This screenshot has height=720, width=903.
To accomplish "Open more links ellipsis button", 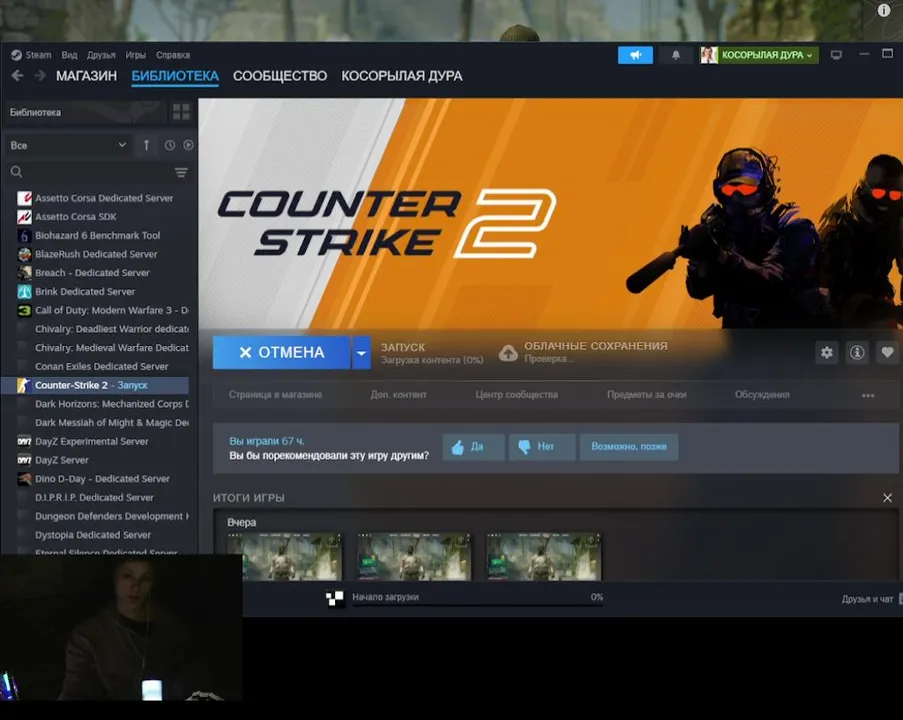I will click(868, 395).
